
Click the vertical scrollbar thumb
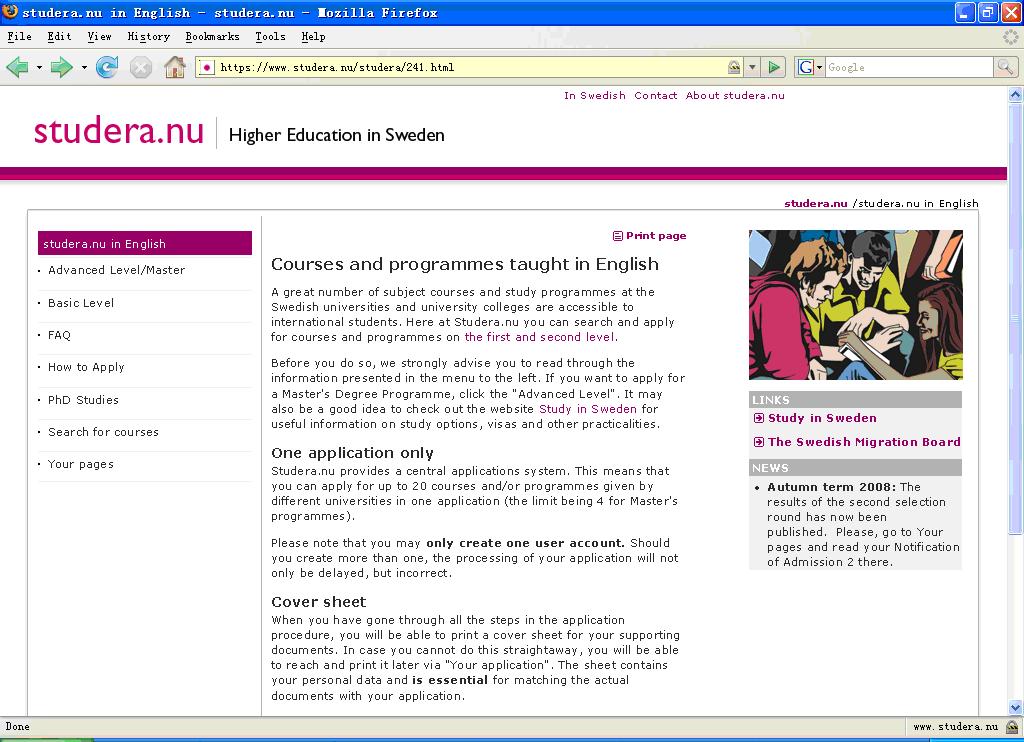pos(1015,317)
